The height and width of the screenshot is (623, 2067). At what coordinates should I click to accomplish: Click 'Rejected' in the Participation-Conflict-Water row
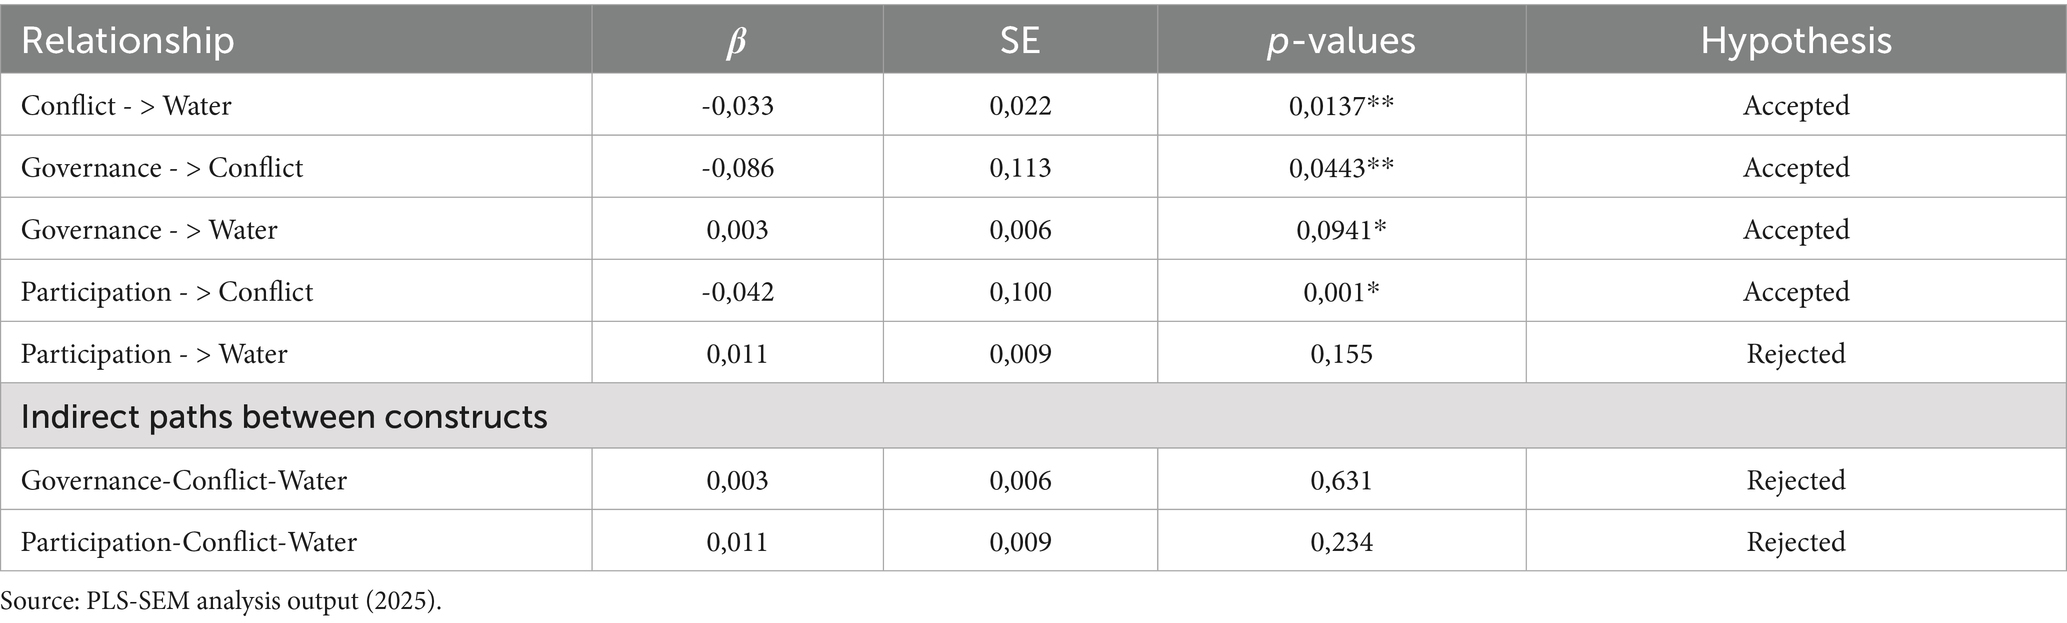pos(1796,542)
